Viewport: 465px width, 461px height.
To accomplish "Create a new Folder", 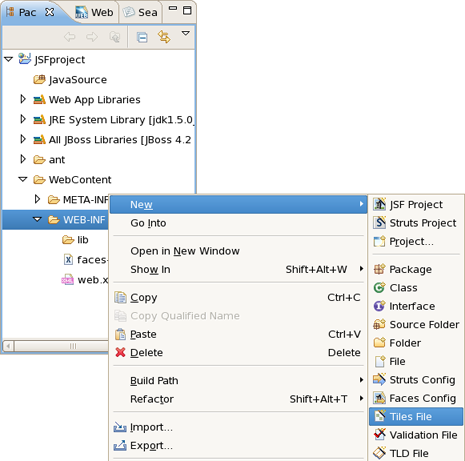I will pyautogui.click(x=416, y=343).
